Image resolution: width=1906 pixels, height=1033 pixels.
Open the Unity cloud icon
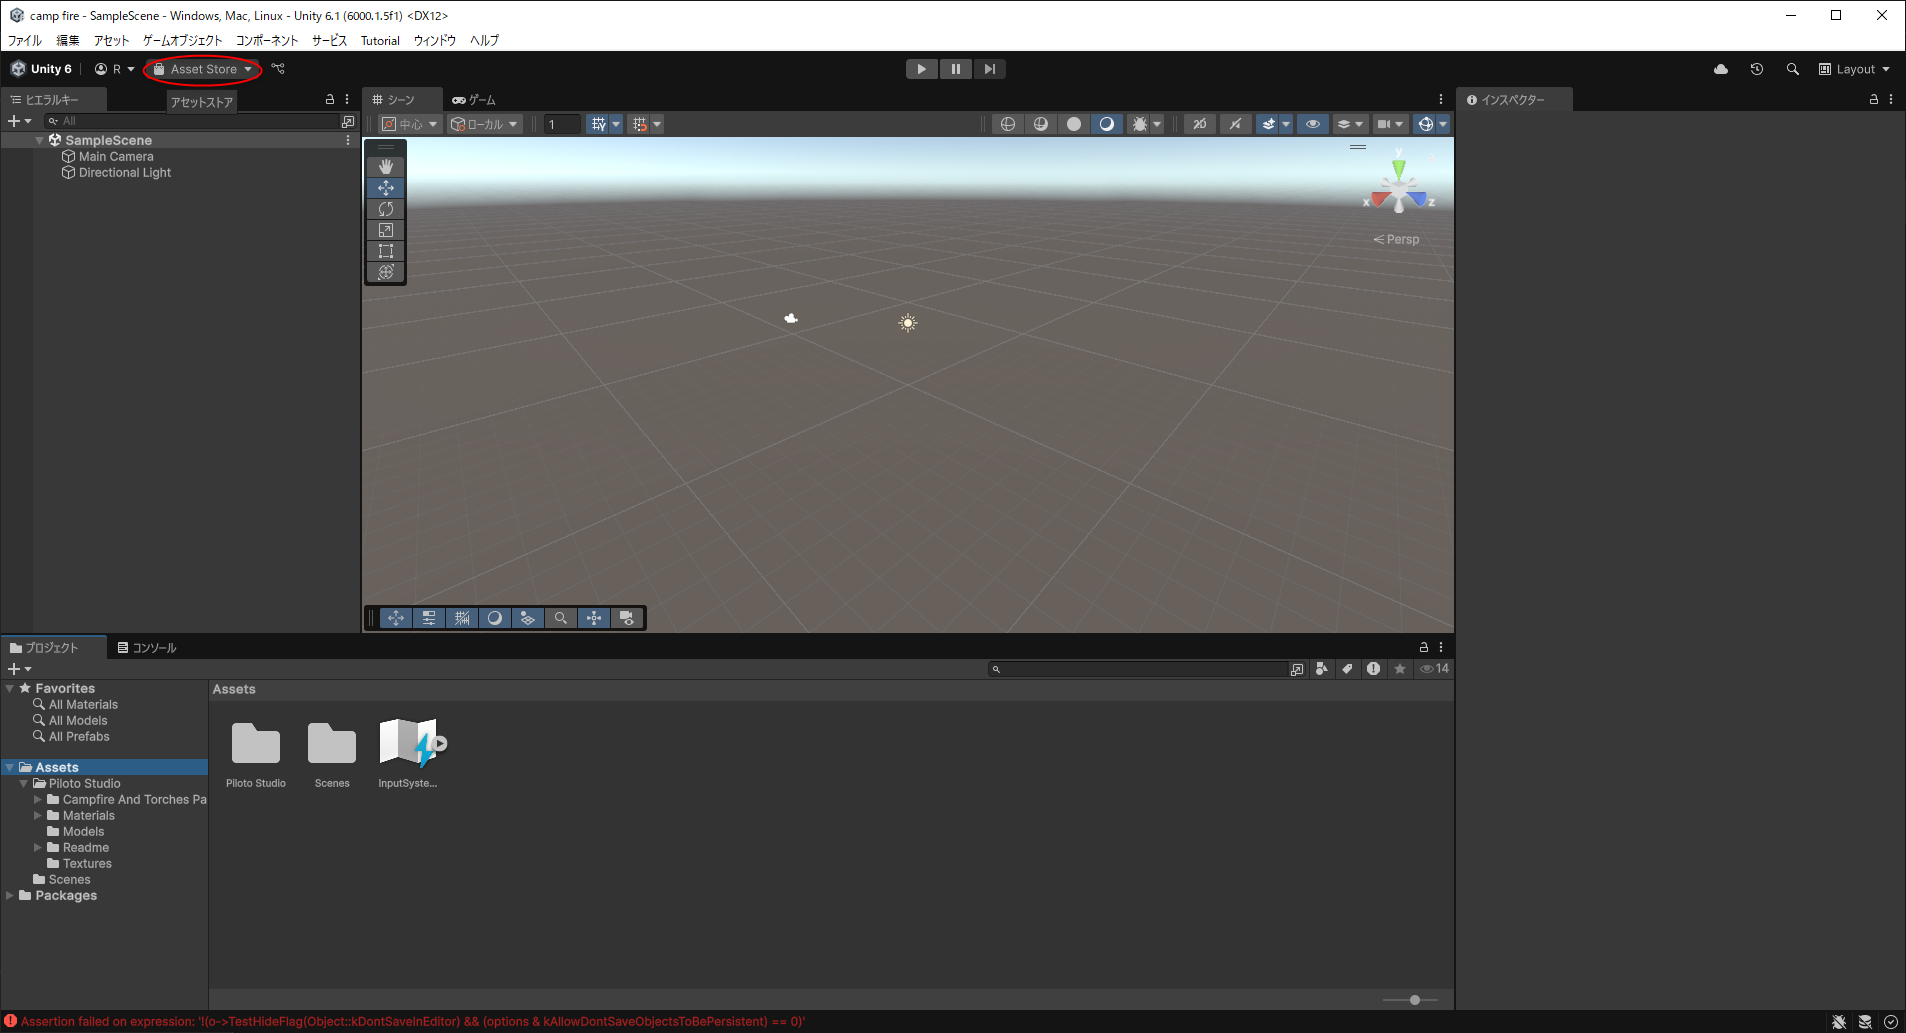point(1721,69)
